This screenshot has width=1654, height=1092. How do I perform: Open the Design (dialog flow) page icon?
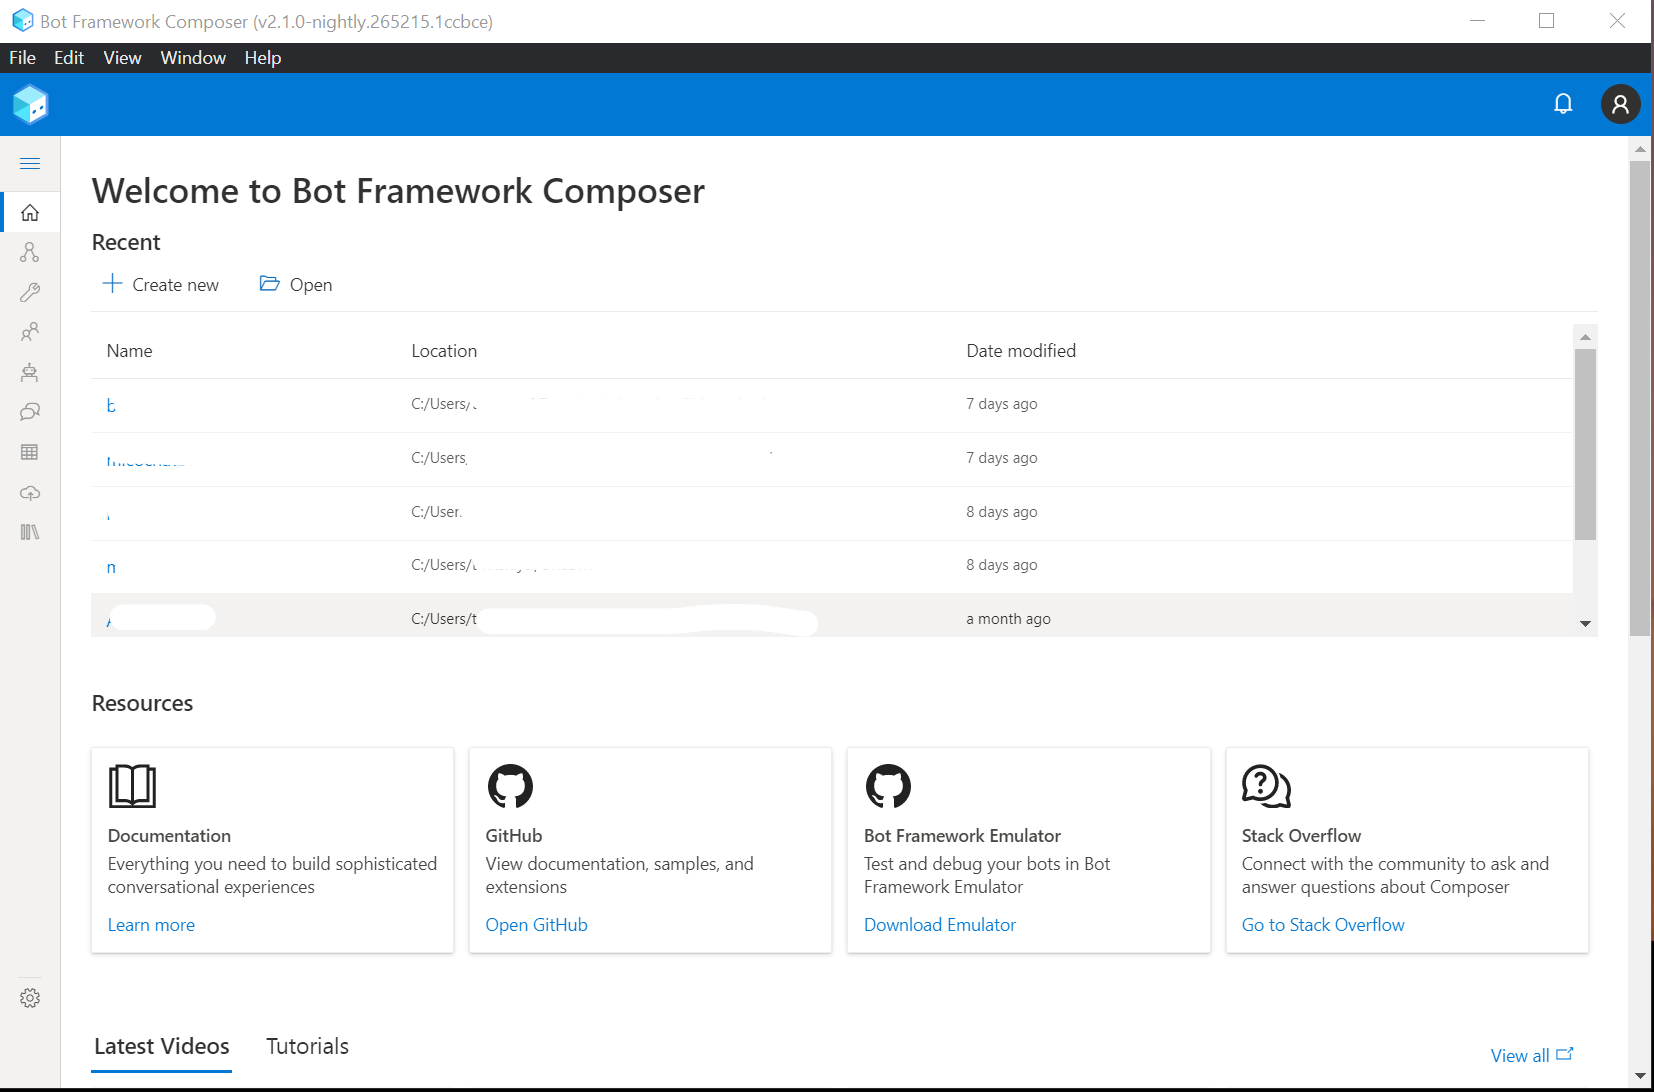tap(30, 252)
